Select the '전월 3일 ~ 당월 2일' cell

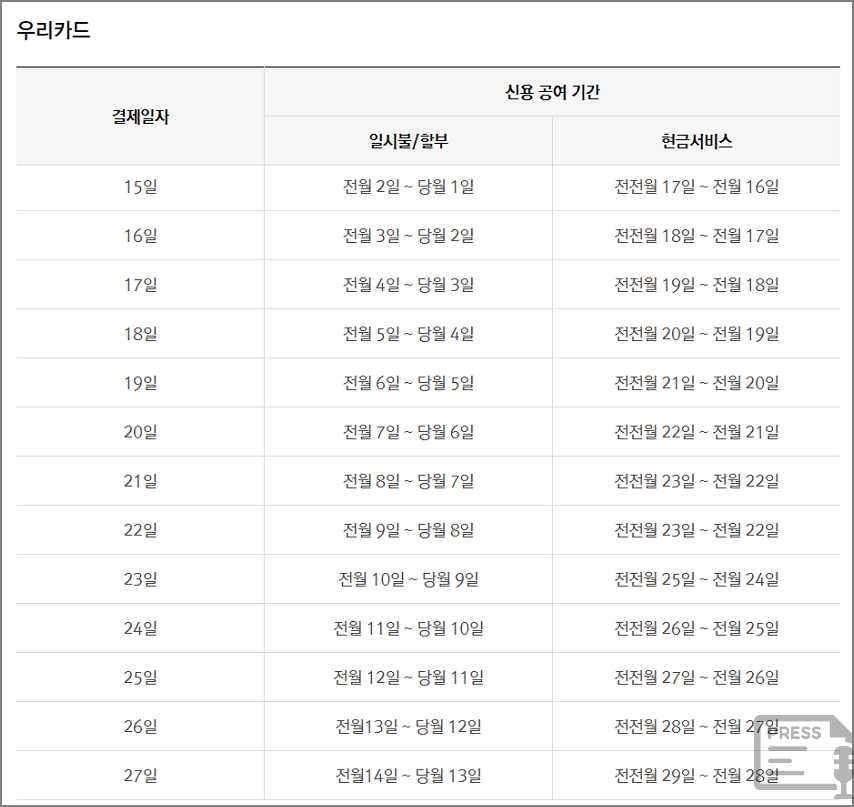408,236
